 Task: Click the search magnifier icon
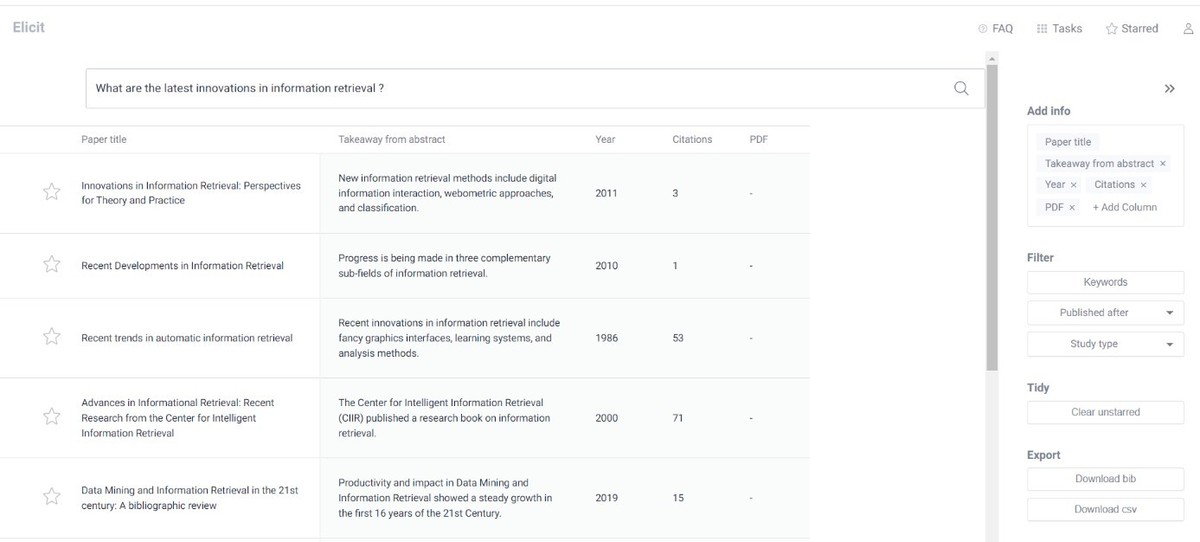point(960,88)
